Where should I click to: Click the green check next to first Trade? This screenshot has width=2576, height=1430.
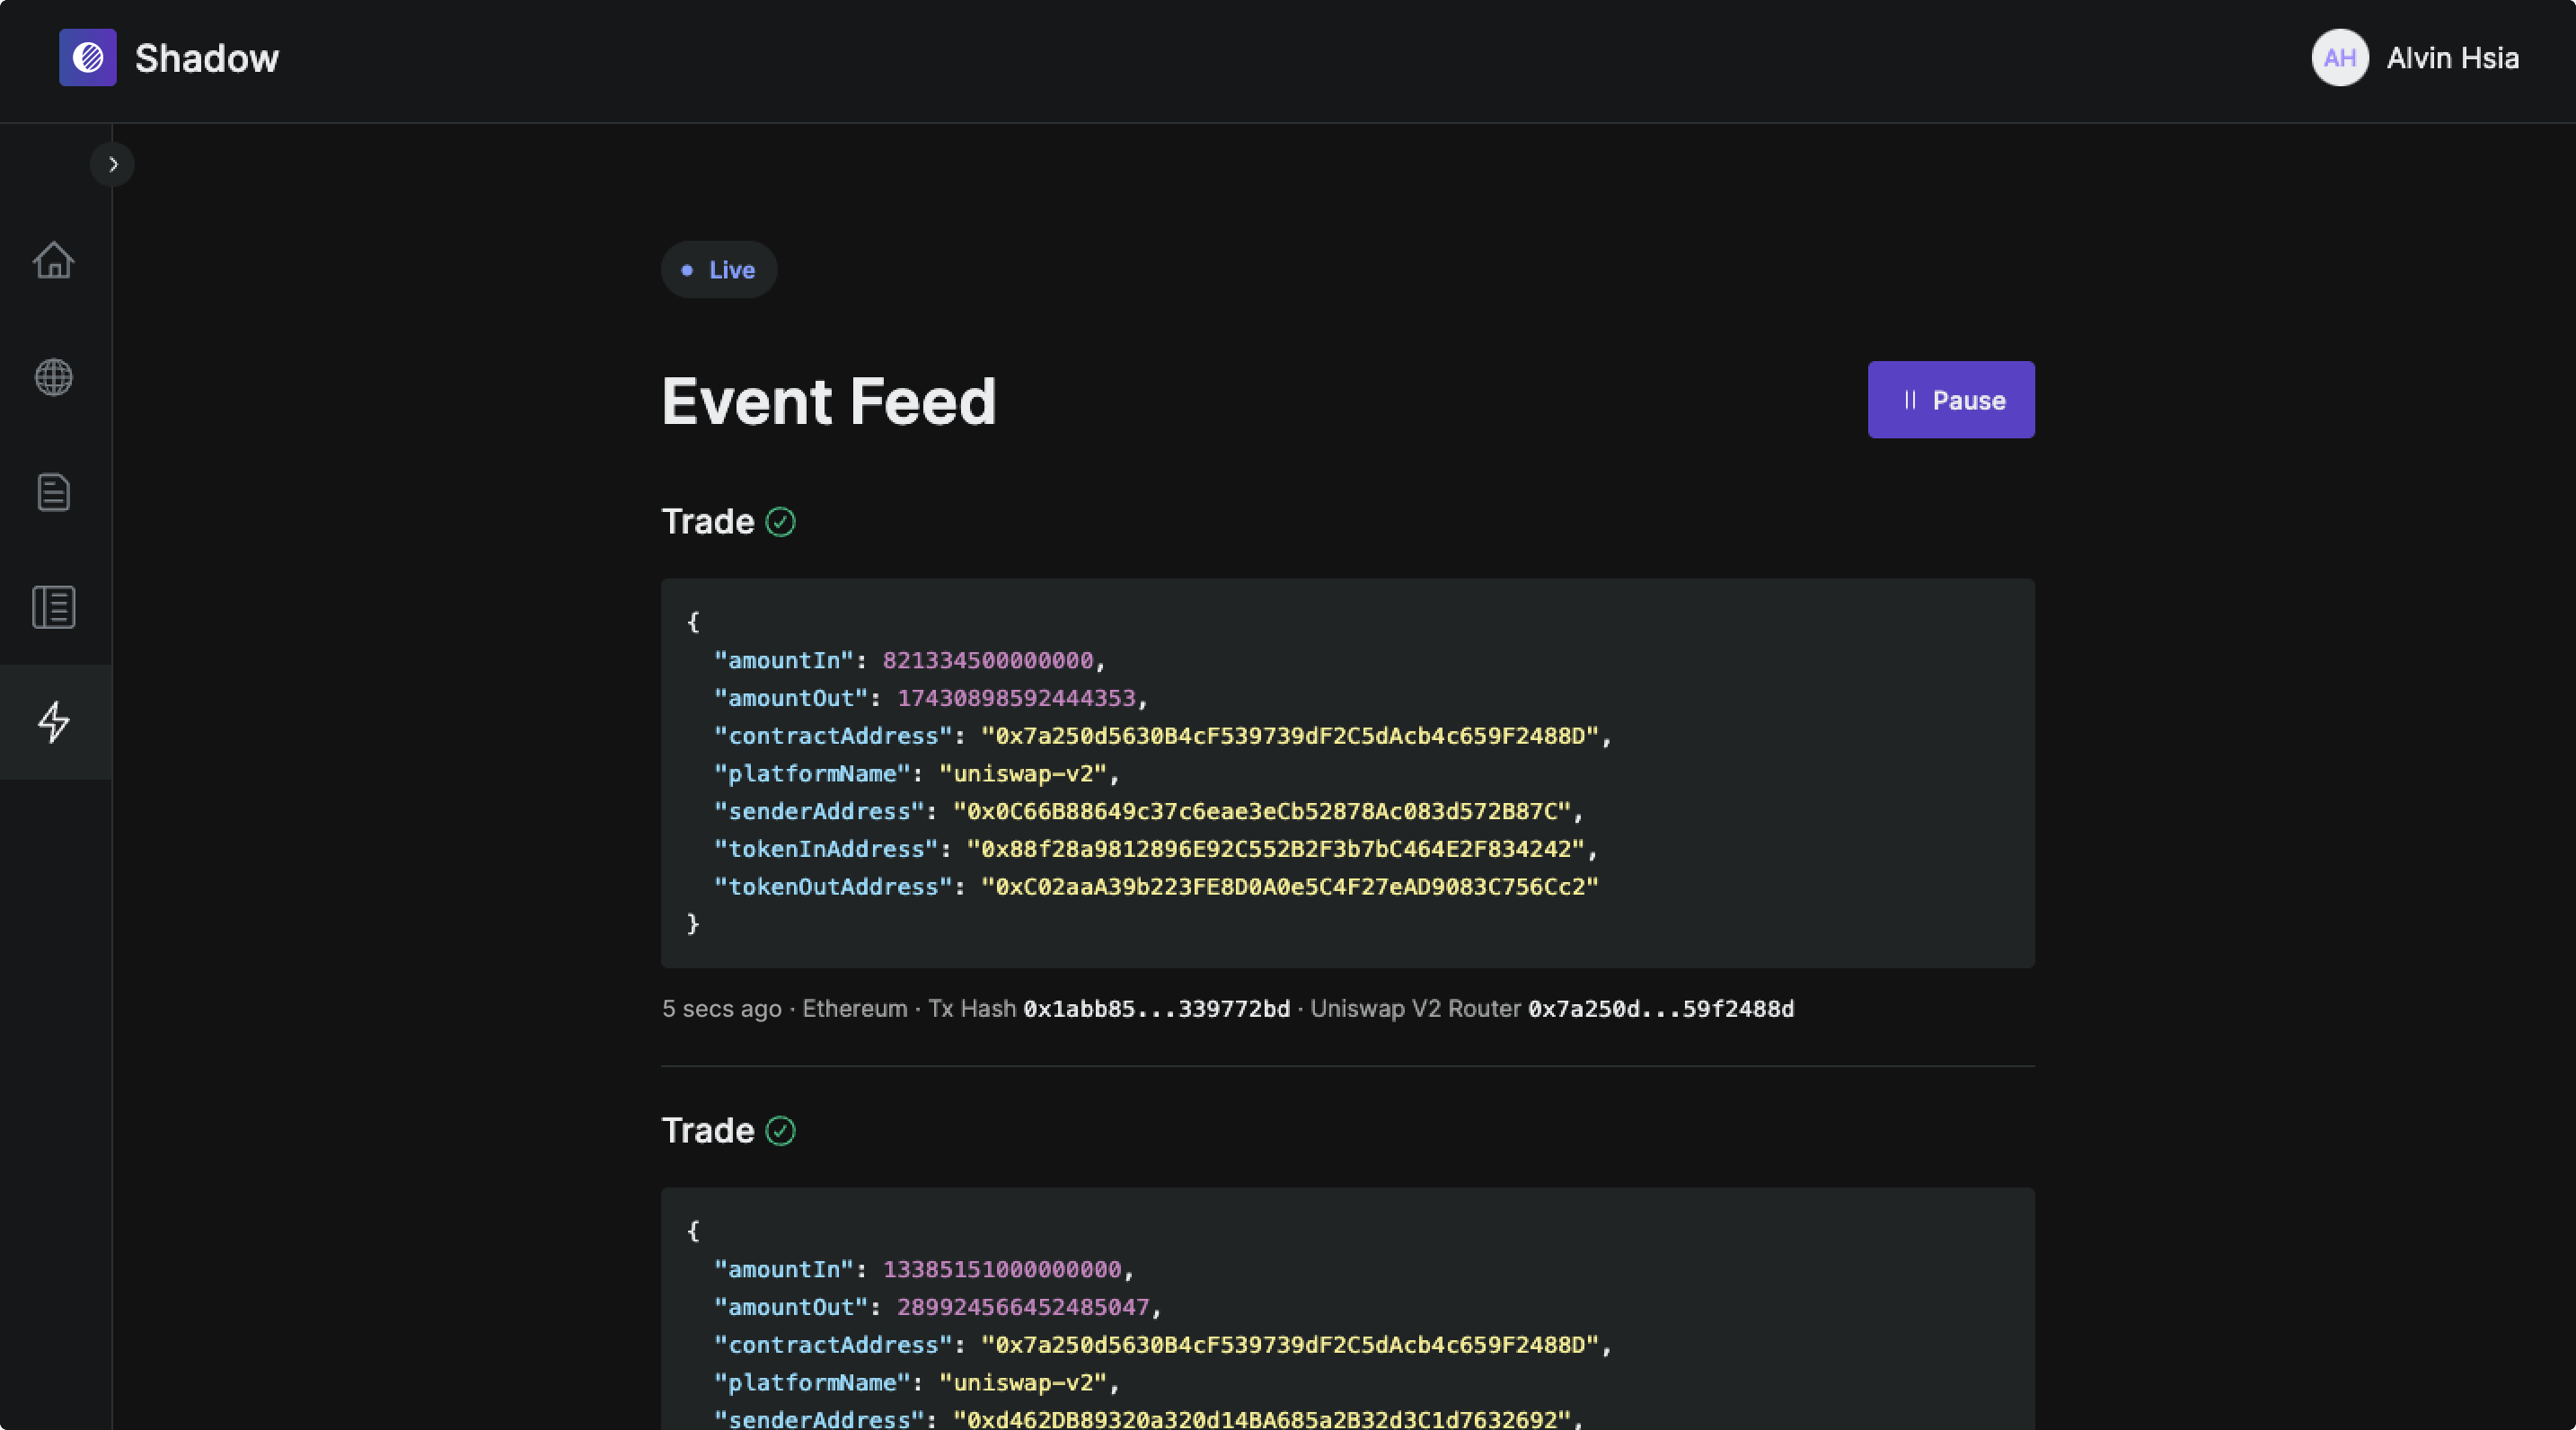pos(781,522)
